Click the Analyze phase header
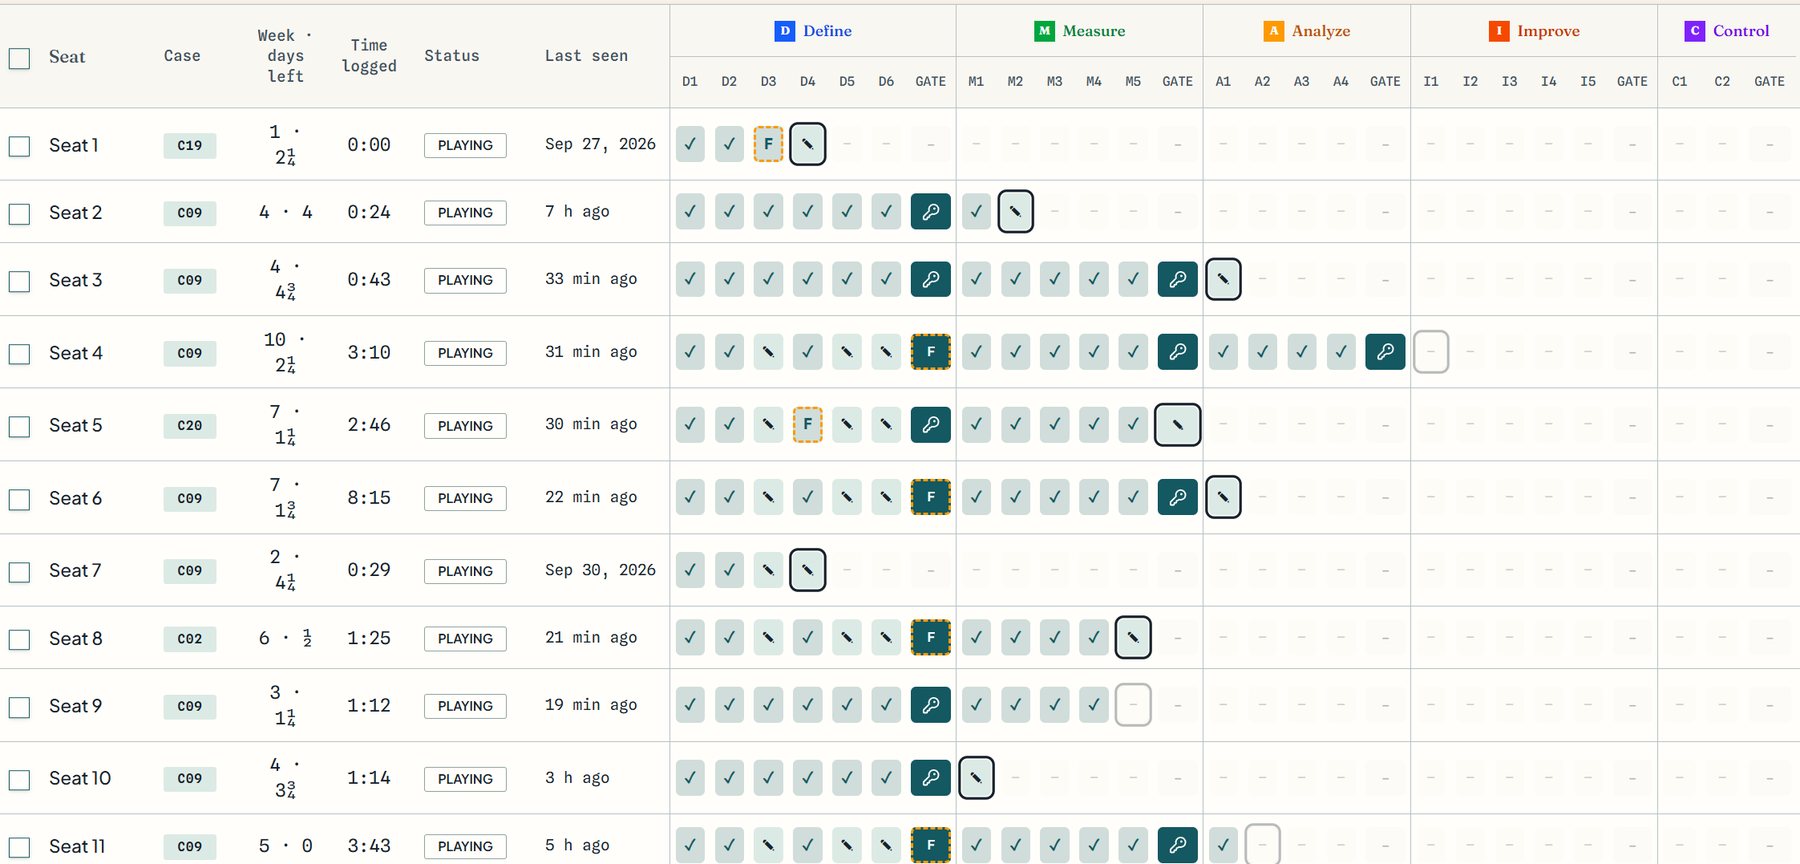This screenshot has width=1800, height=864. pyautogui.click(x=1307, y=31)
